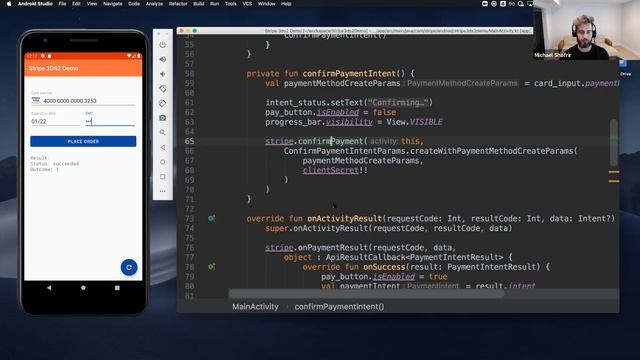
Task: Click MainActivity in the breadcrumb bar
Action: click(256, 307)
